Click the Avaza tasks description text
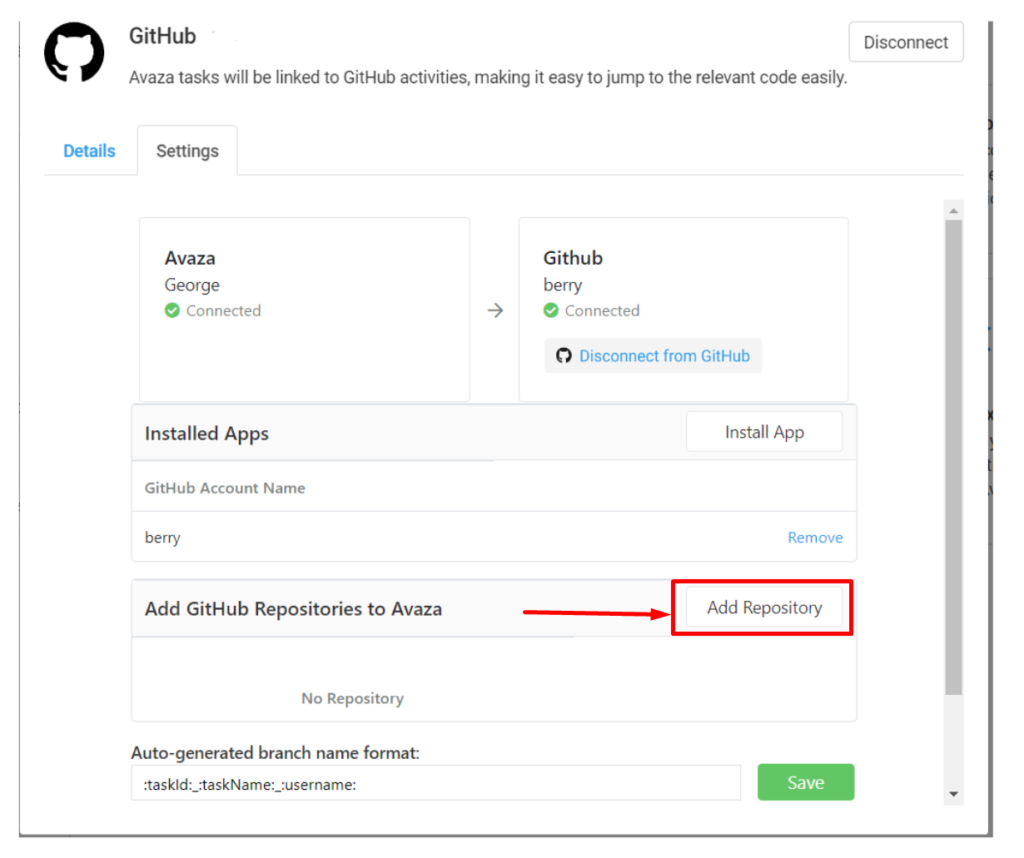The height and width of the screenshot is (858, 1024). tap(488, 78)
